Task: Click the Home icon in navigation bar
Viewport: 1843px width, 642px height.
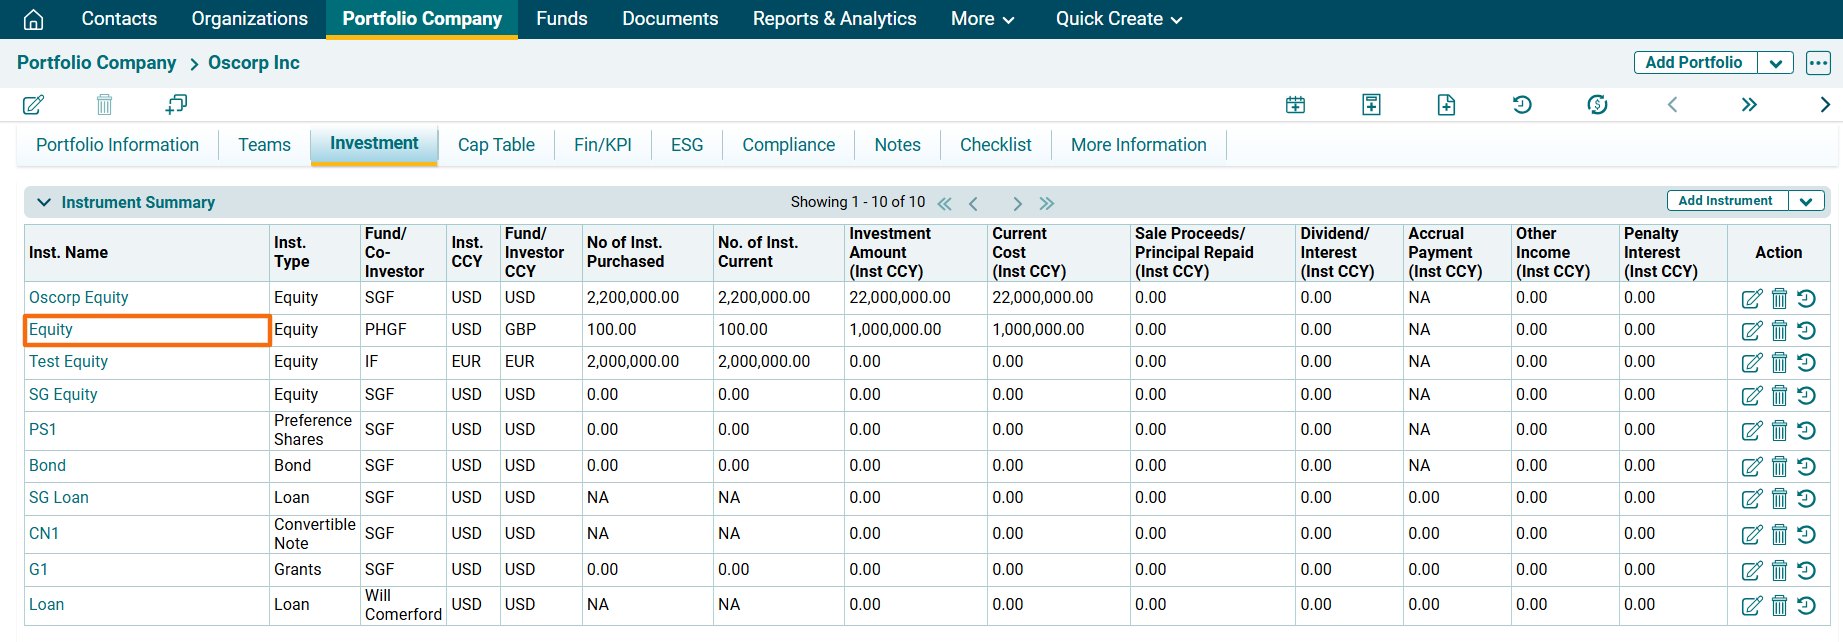Action: 33,19
